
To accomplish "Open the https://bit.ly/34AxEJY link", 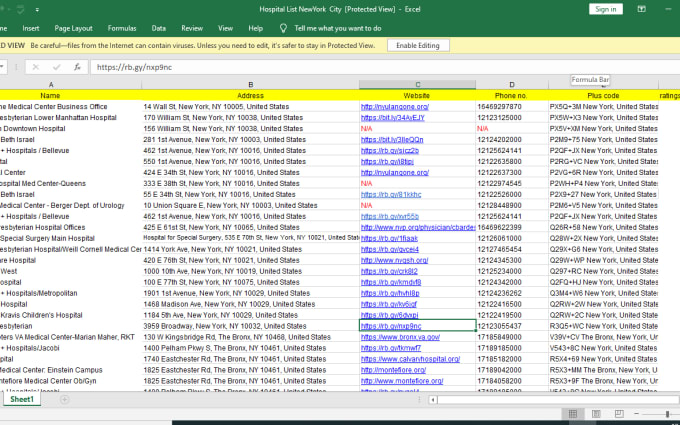I will (392, 118).
